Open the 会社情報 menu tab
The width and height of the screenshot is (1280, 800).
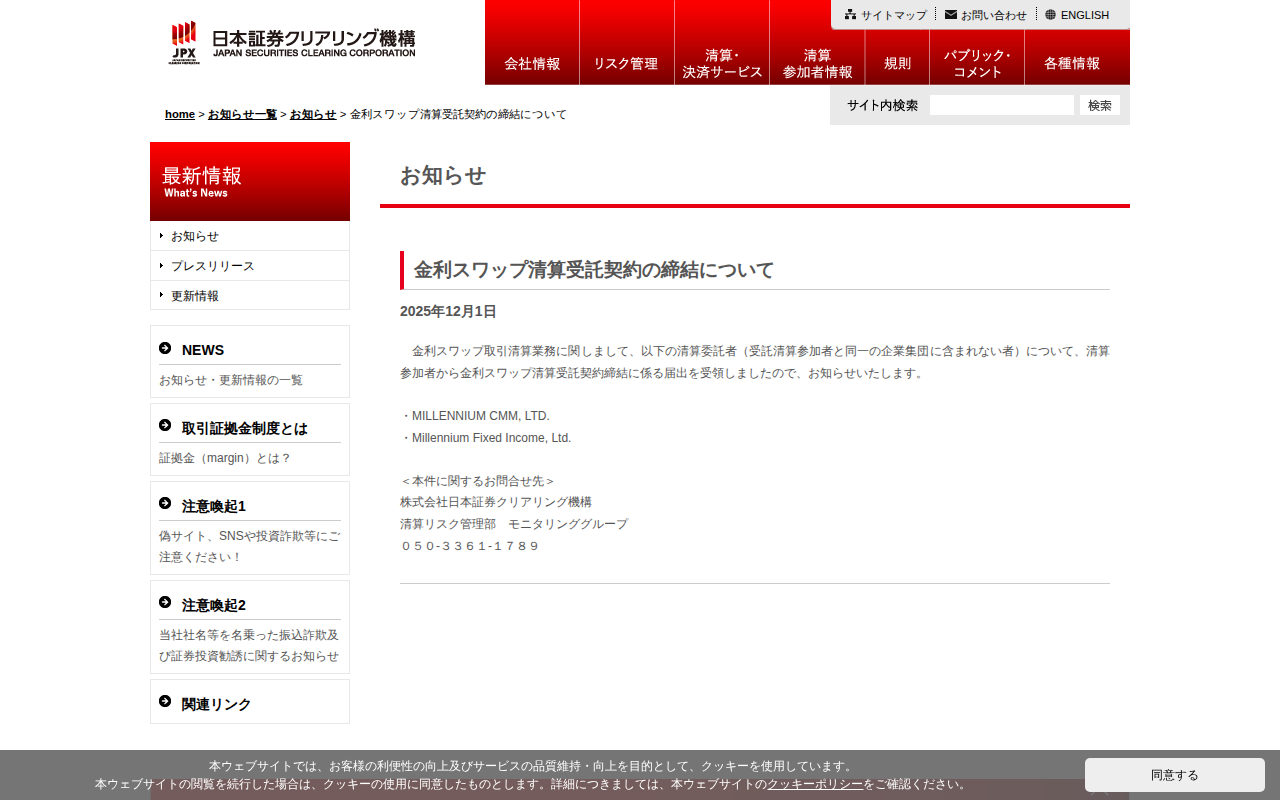[532, 63]
